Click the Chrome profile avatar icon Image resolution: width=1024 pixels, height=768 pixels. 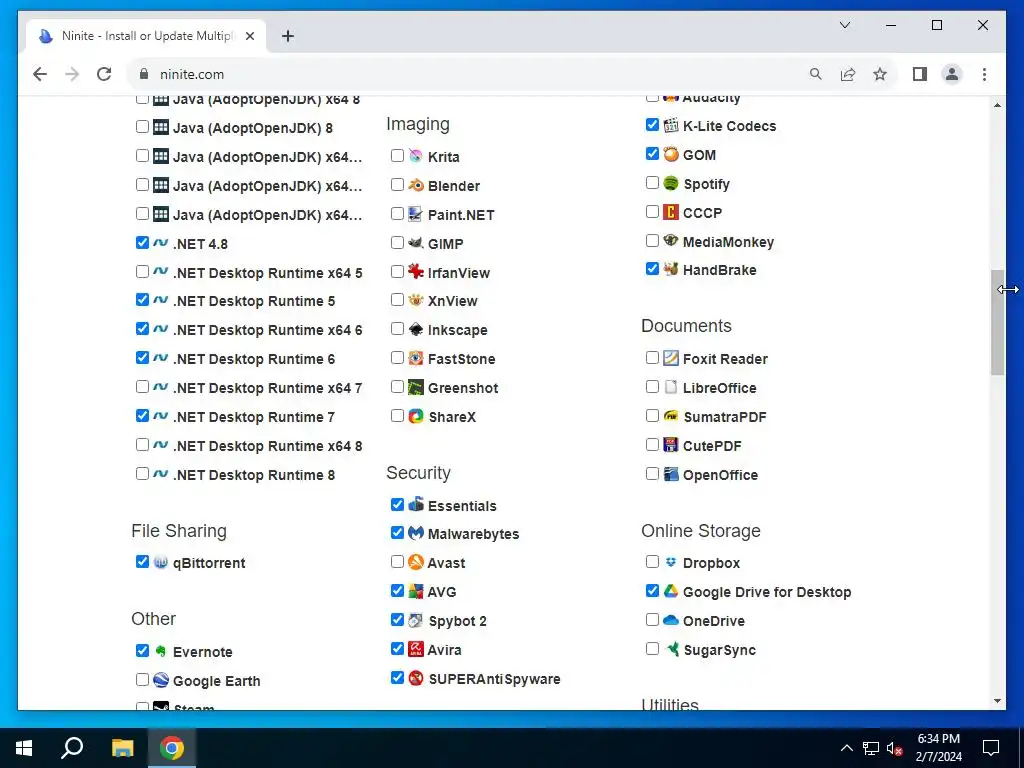(952, 74)
